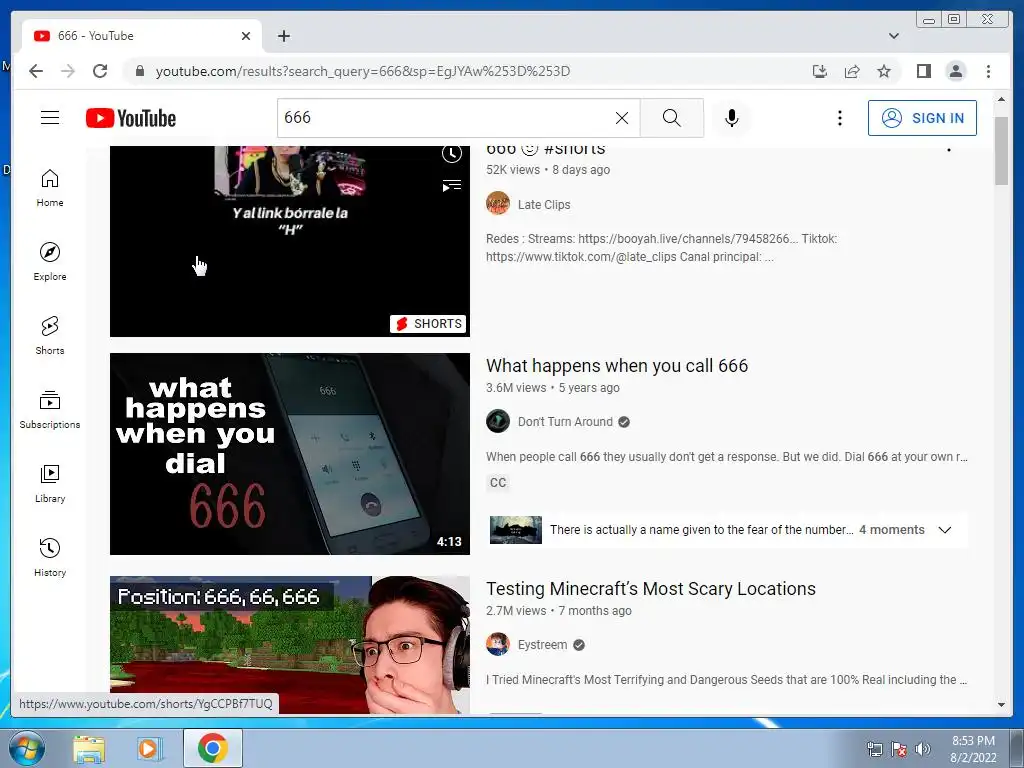
Task: Open title What happens when you call 666
Action: pyautogui.click(x=616, y=366)
